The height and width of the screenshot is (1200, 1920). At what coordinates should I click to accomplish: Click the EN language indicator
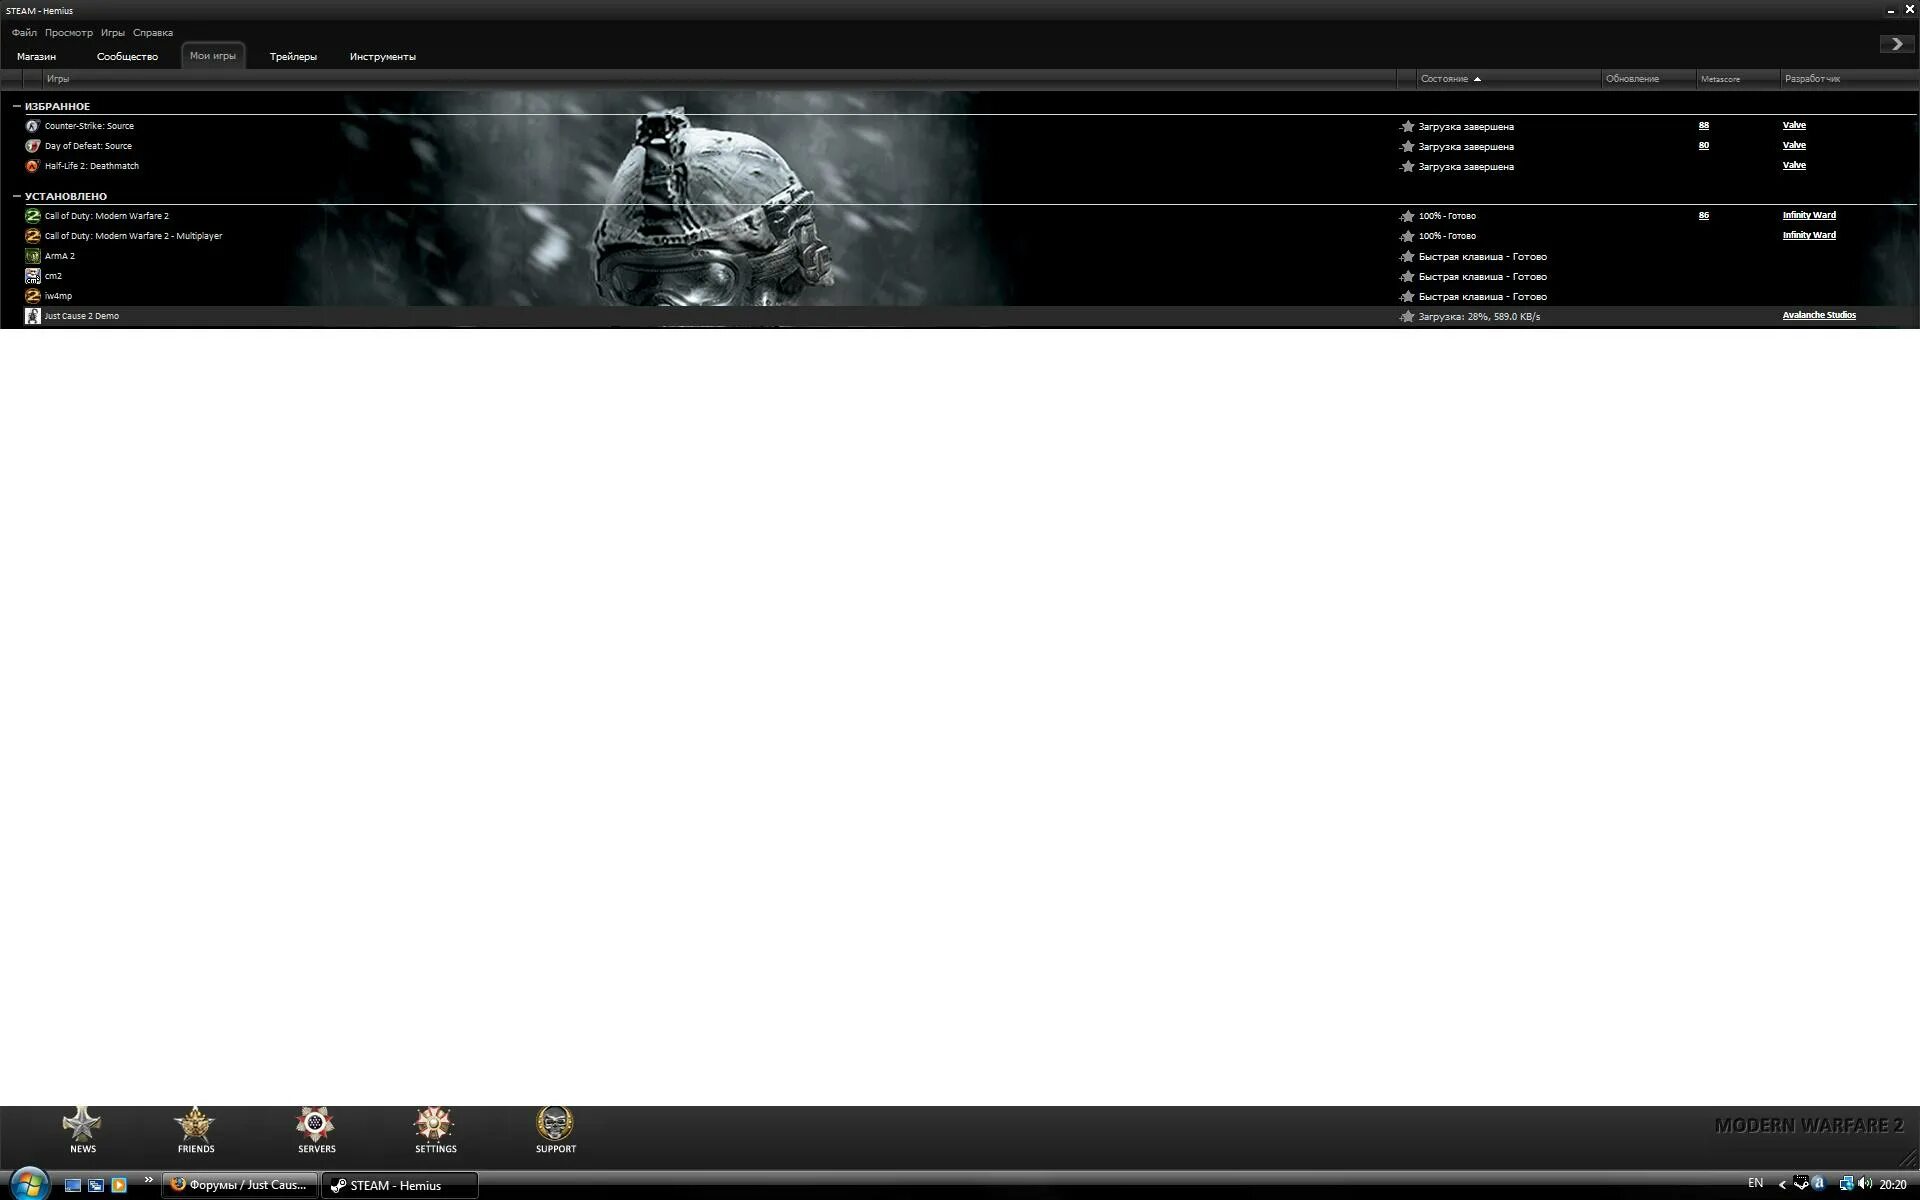coord(1755,1183)
